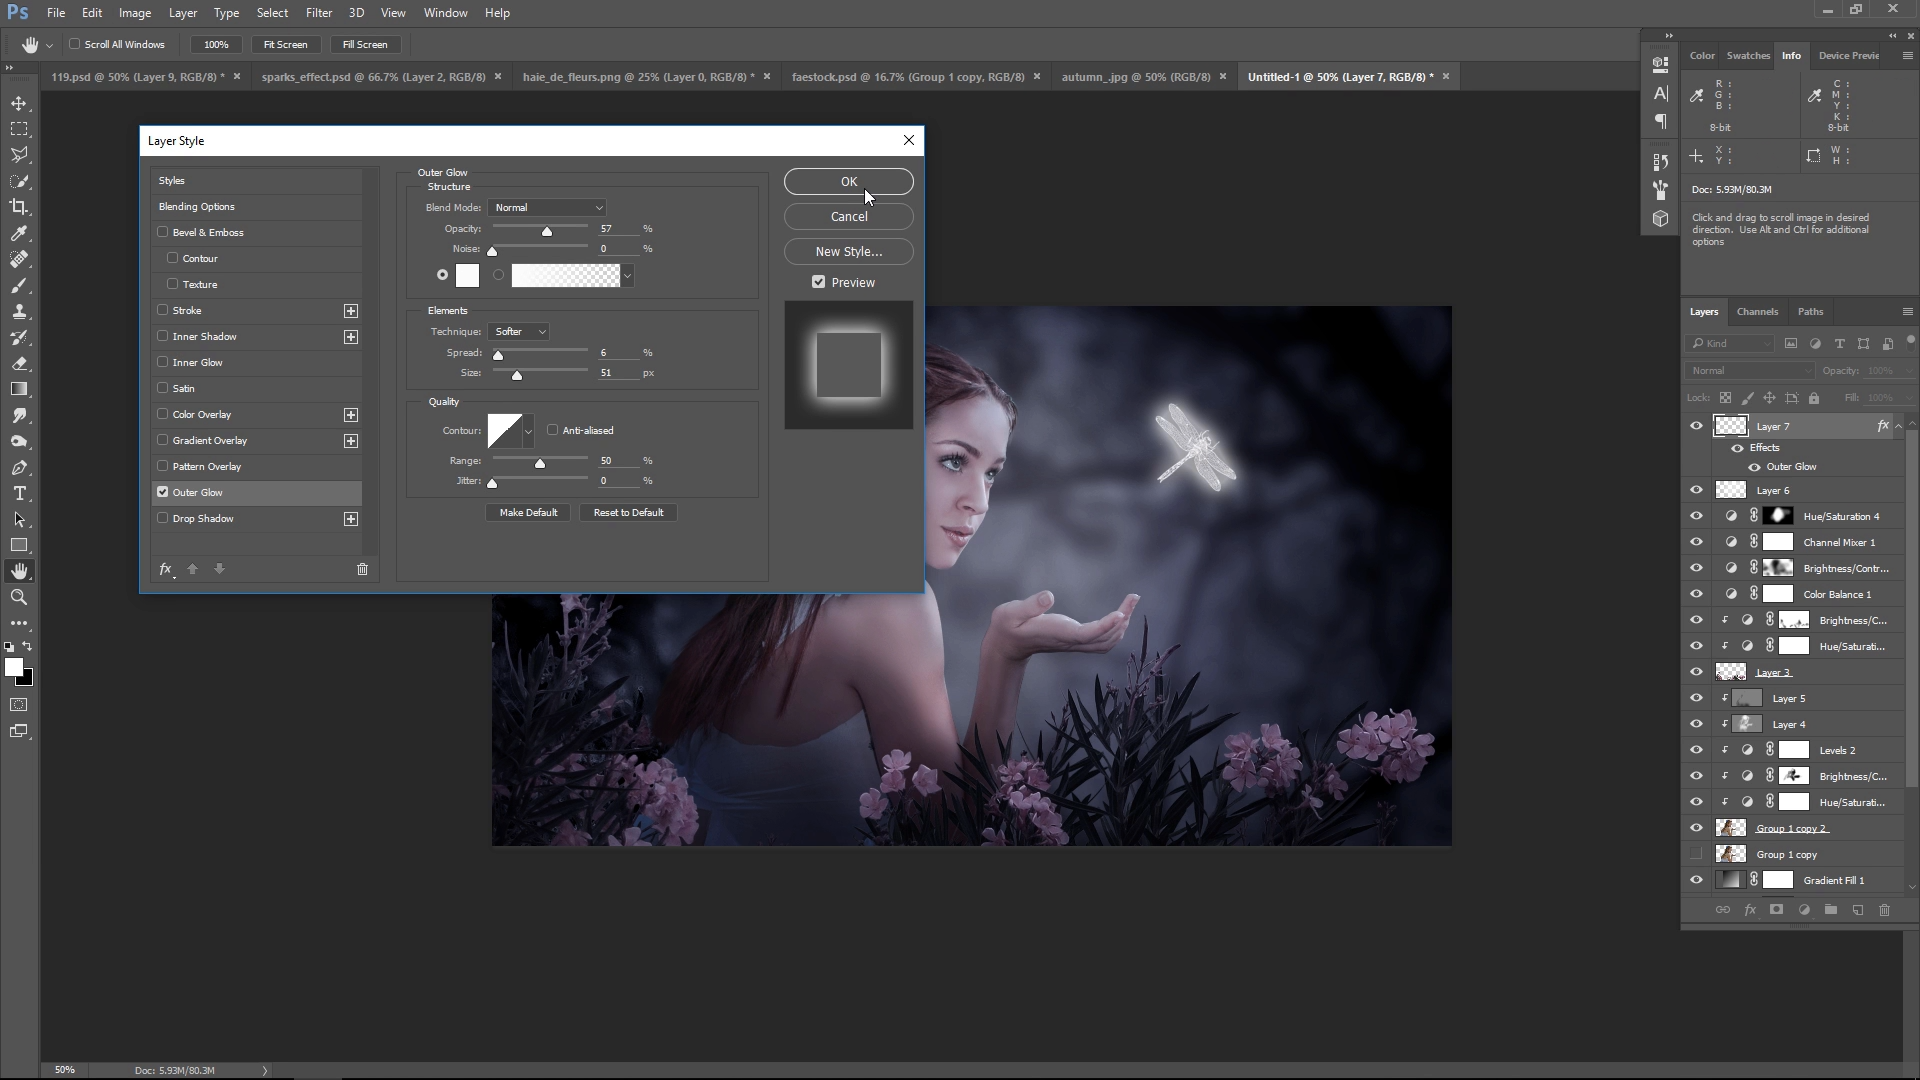This screenshot has width=1920, height=1080.
Task: Switch to the sparks_effect.psd document tab
Action: pyautogui.click(x=373, y=77)
